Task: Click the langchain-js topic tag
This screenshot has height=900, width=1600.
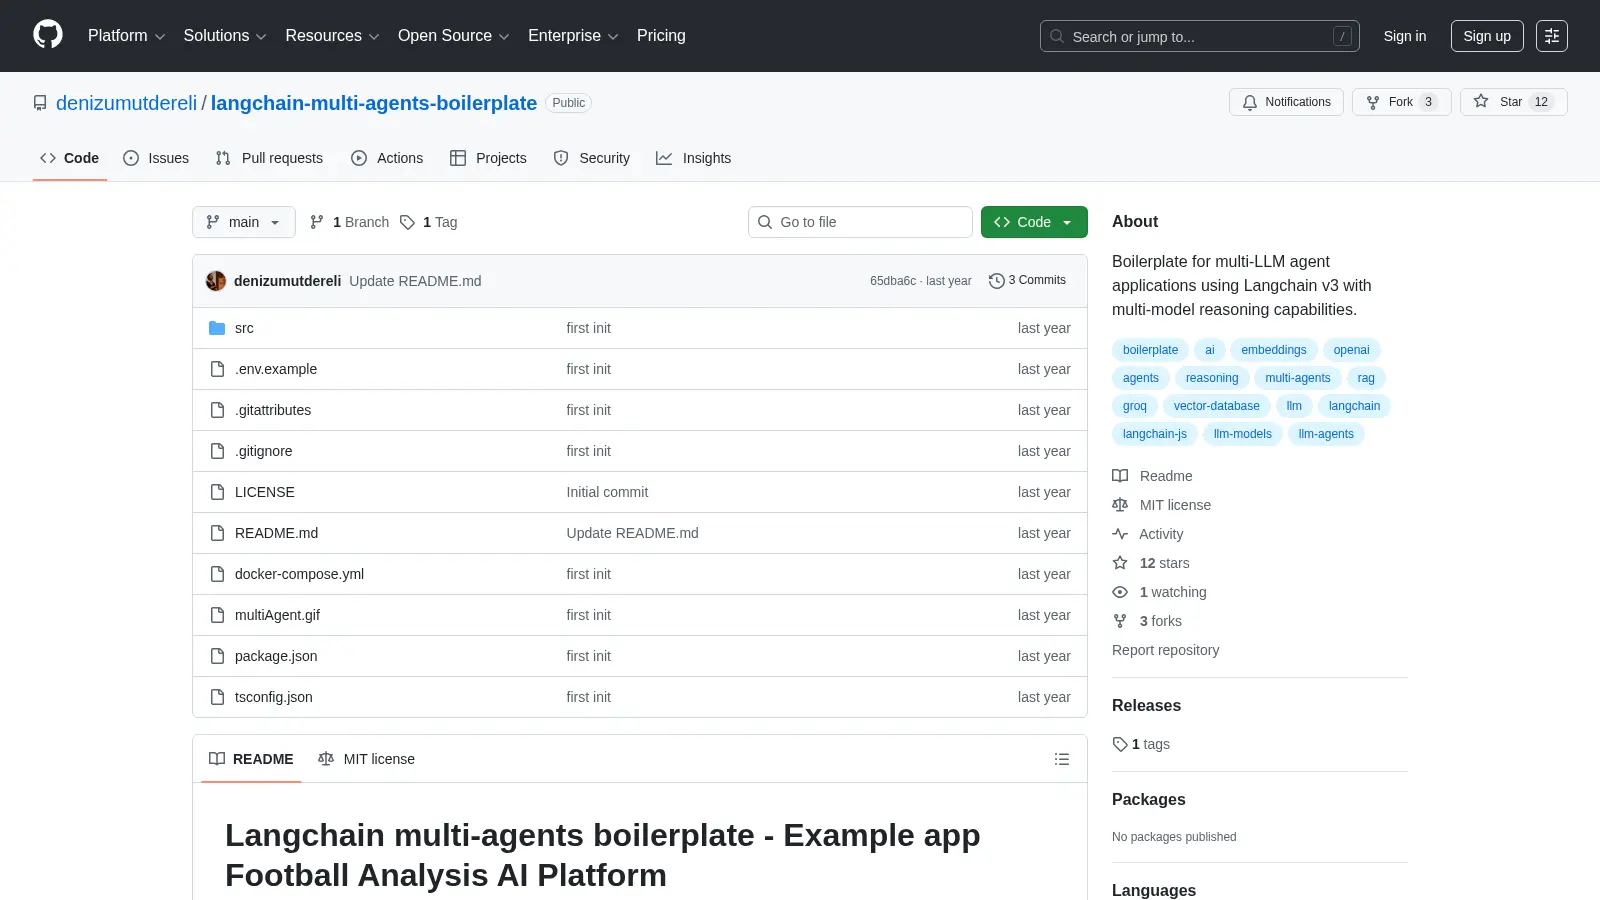Action: click(1155, 434)
